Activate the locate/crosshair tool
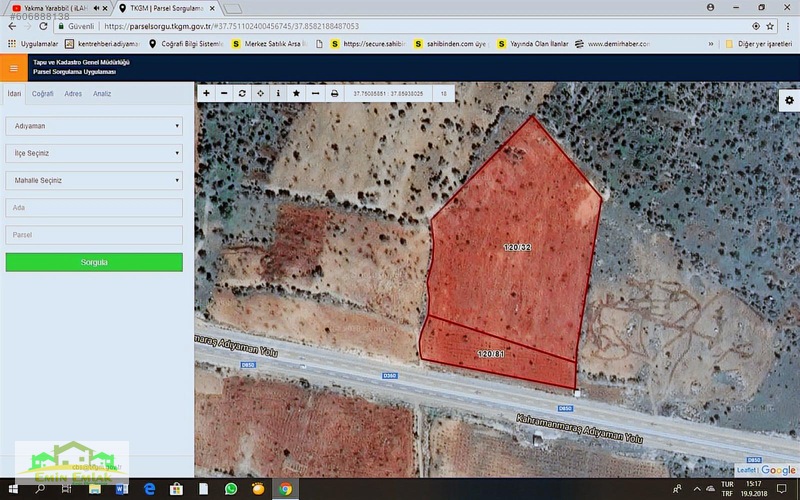The width and height of the screenshot is (800, 500). (260, 93)
